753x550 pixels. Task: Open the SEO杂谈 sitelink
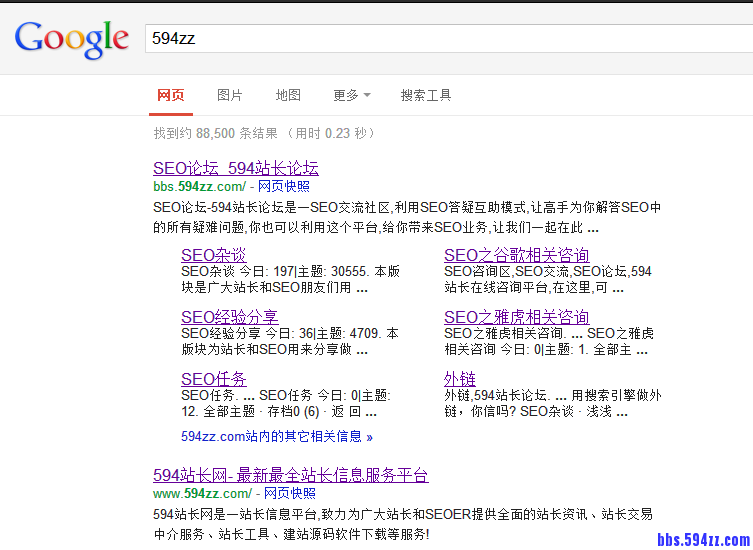click(213, 255)
